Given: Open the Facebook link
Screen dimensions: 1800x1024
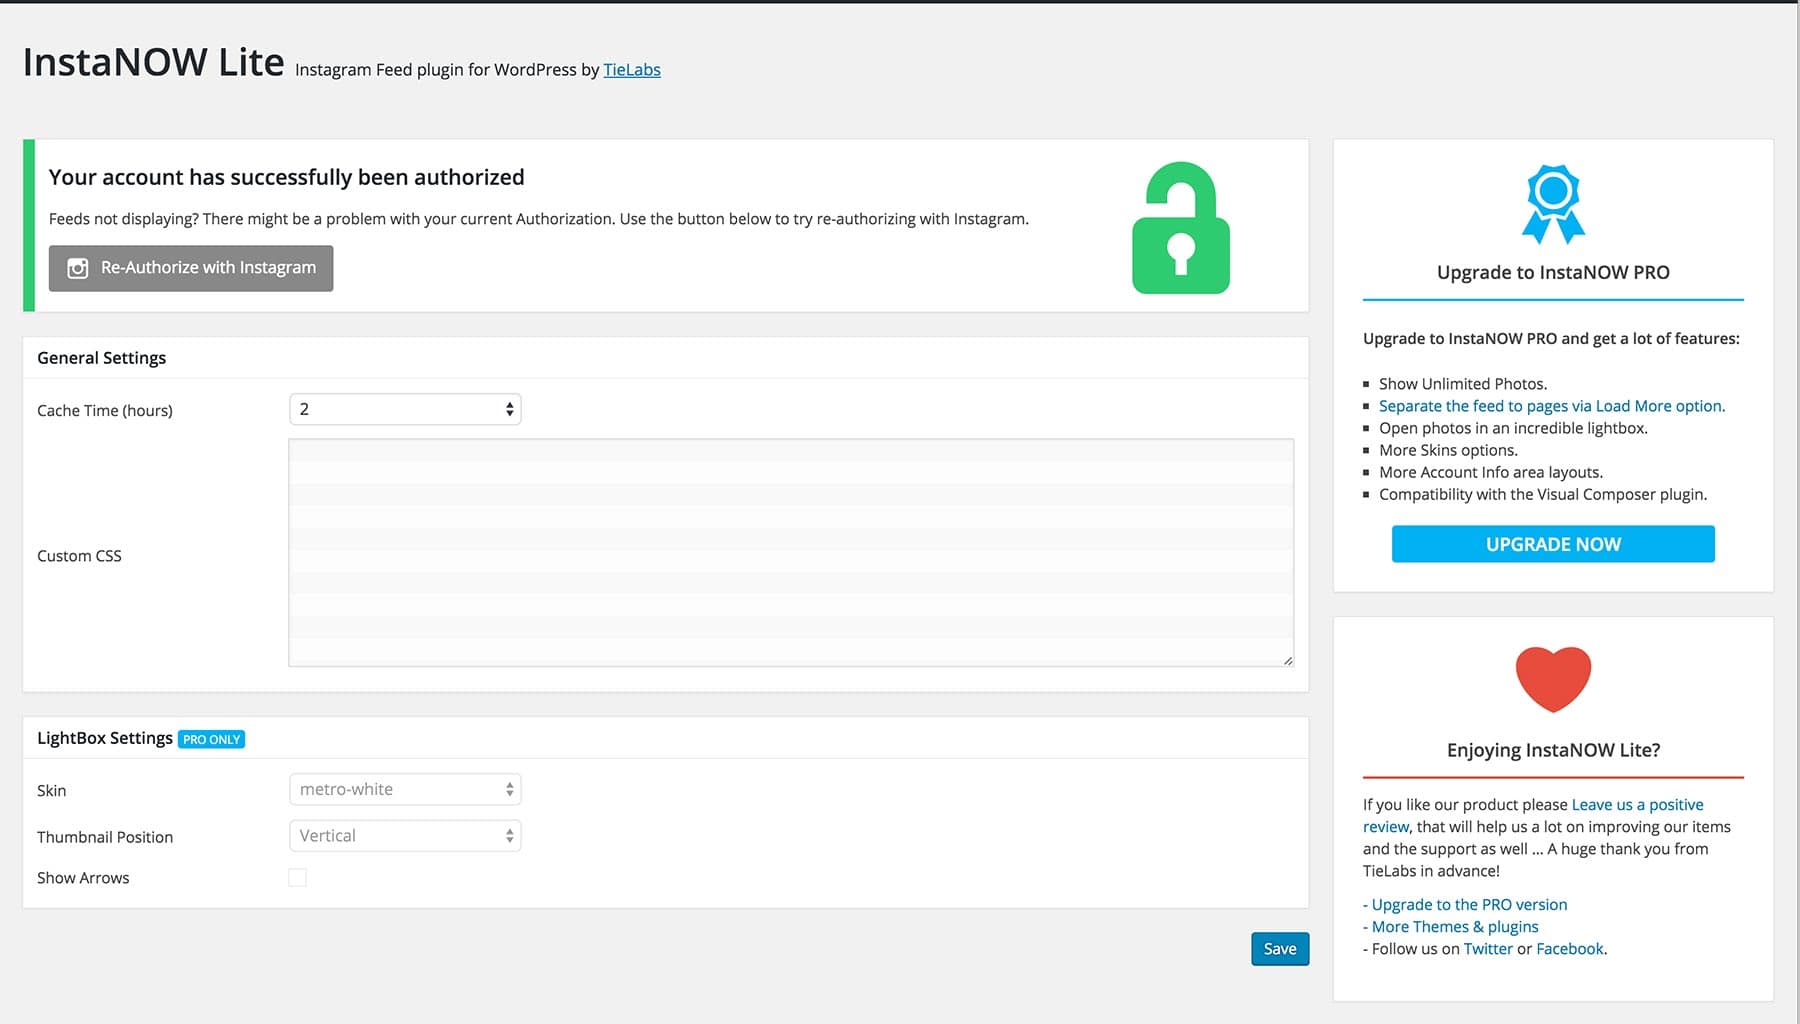Looking at the screenshot, I should click(x=1569, y=948).
